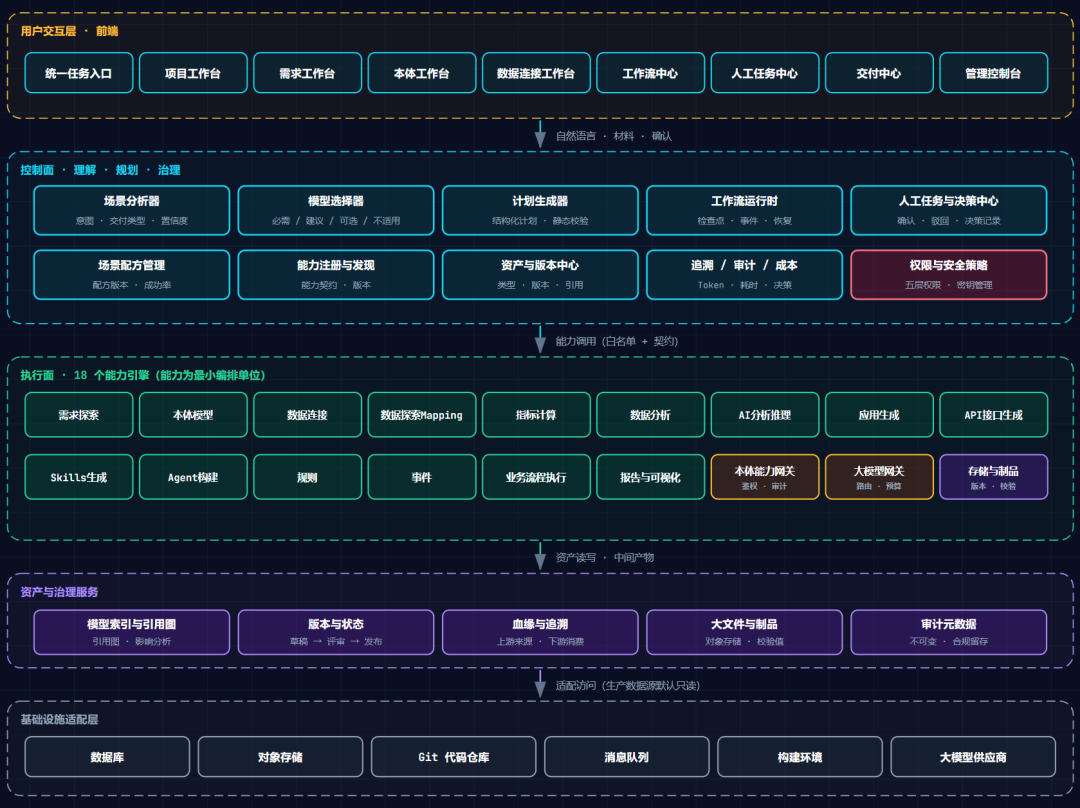Click the 血缘与追溯 service card
The width and height of the screenshot is (1080, 808).
(x=540, y=632)
